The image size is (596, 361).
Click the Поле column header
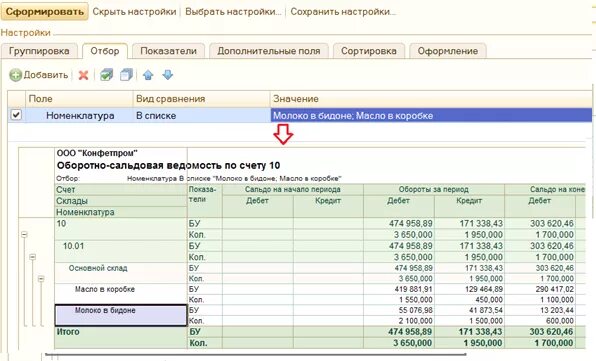(x=79, y=99)
